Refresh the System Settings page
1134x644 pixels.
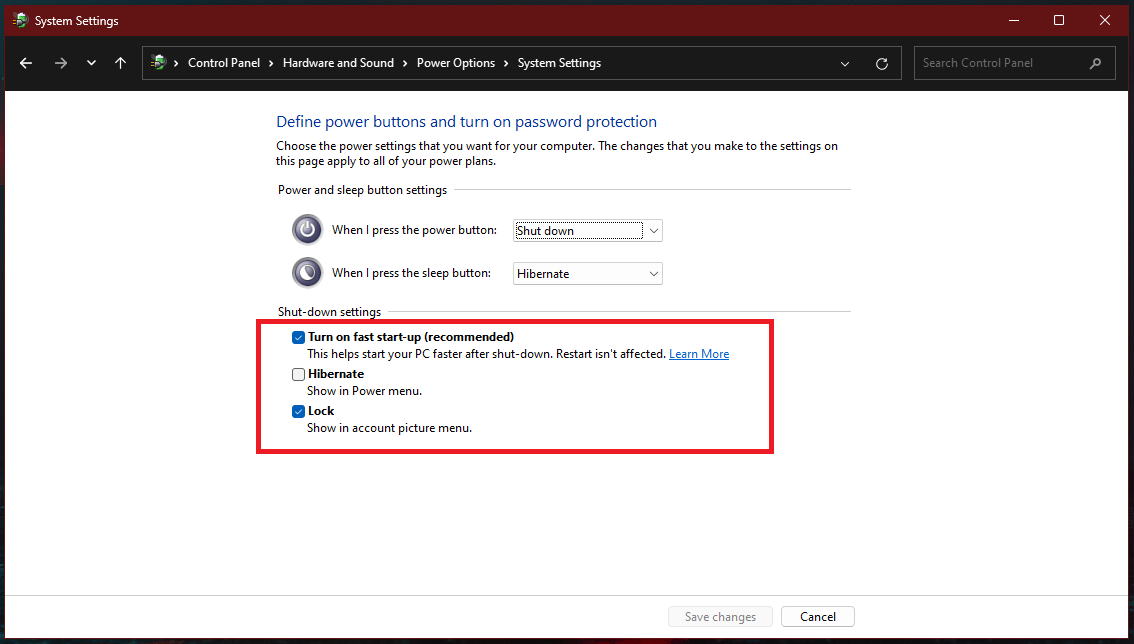click(882, 64)
